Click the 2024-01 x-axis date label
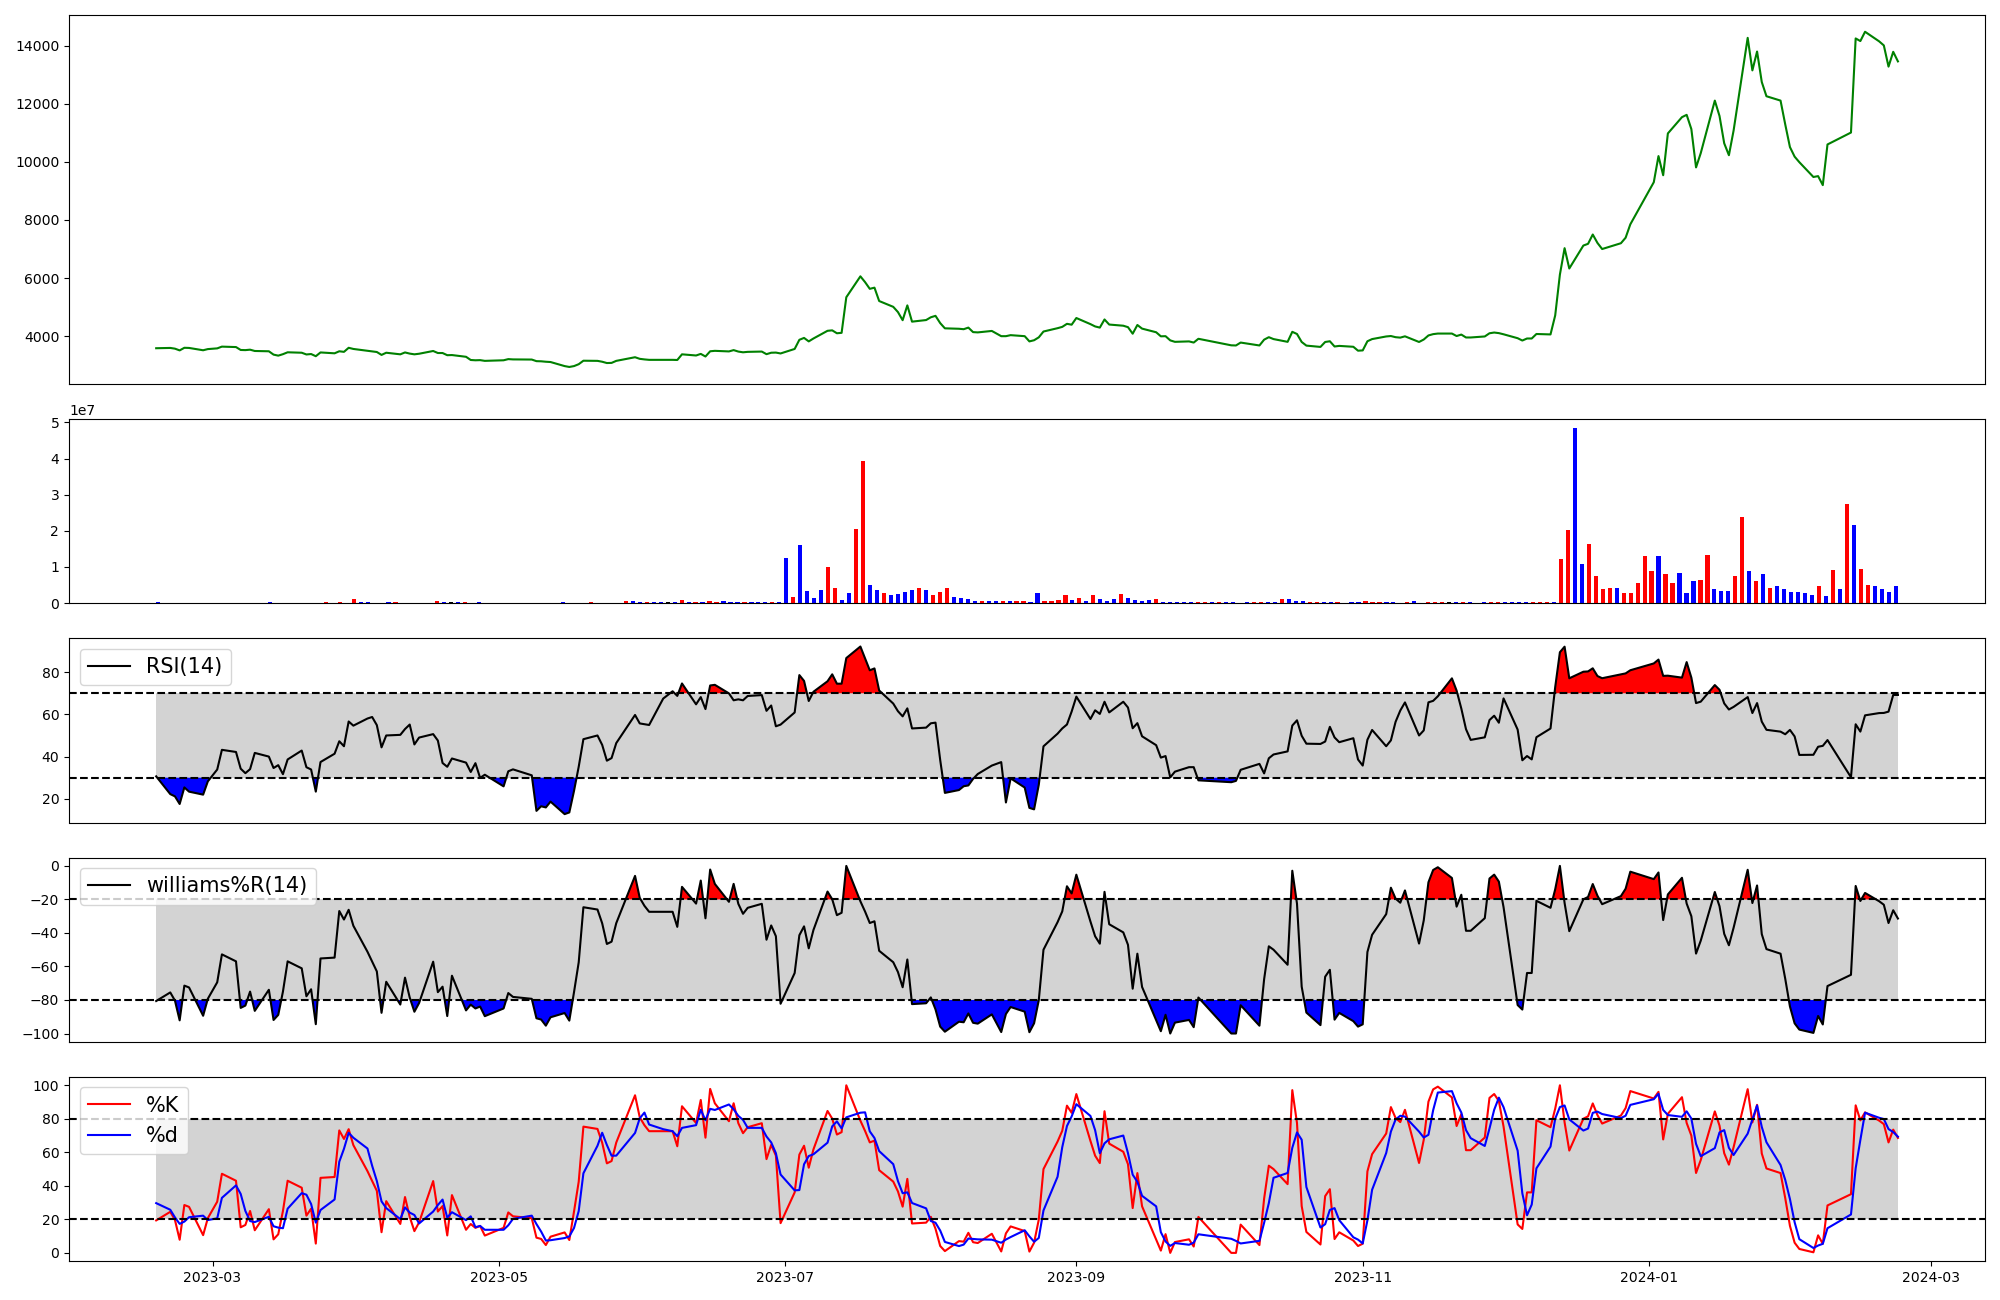This screenshot has width=2000, height=1300. pos(1649,1277)
